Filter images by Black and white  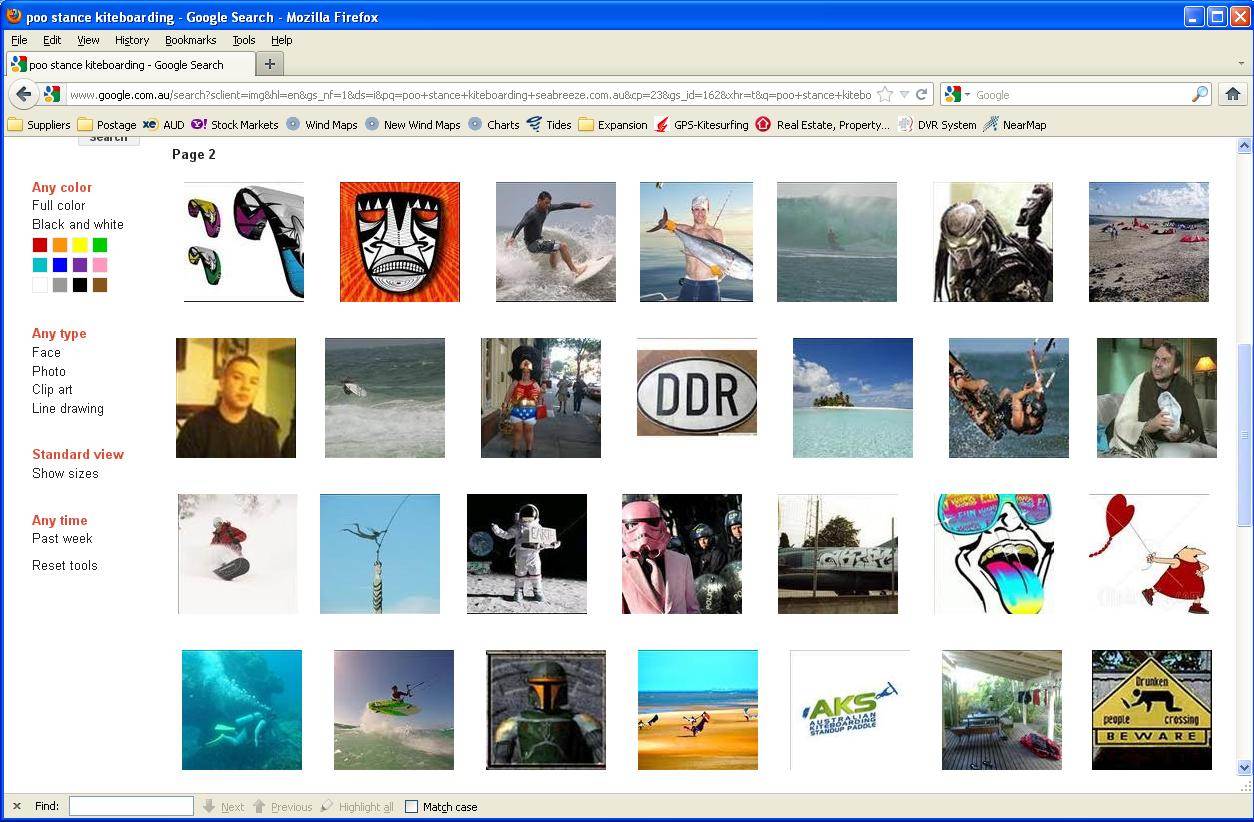77,224
